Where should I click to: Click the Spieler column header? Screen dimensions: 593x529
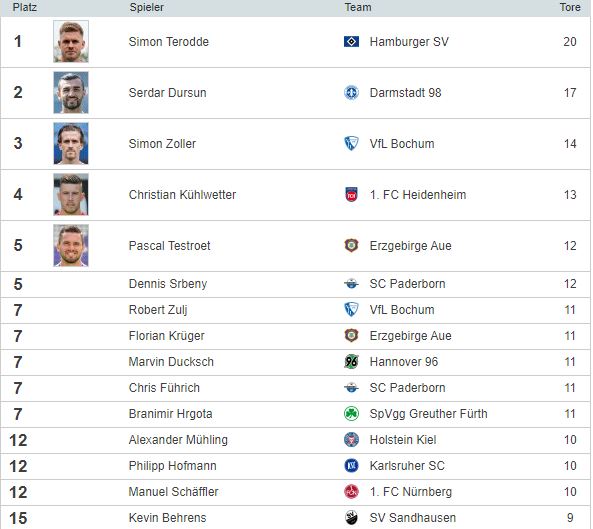pos(147,8)
